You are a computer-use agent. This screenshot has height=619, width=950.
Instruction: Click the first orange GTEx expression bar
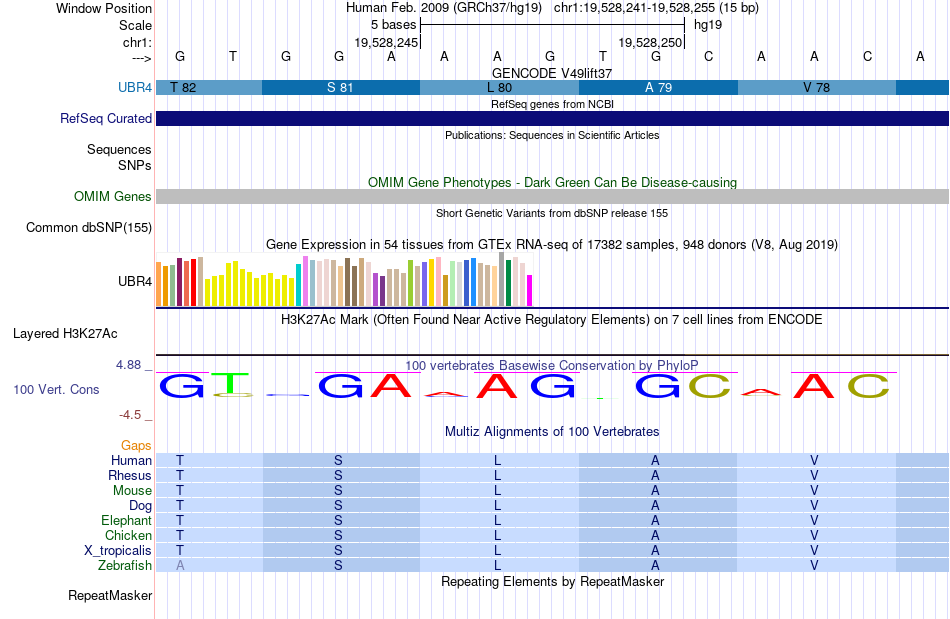click(159, 284)
